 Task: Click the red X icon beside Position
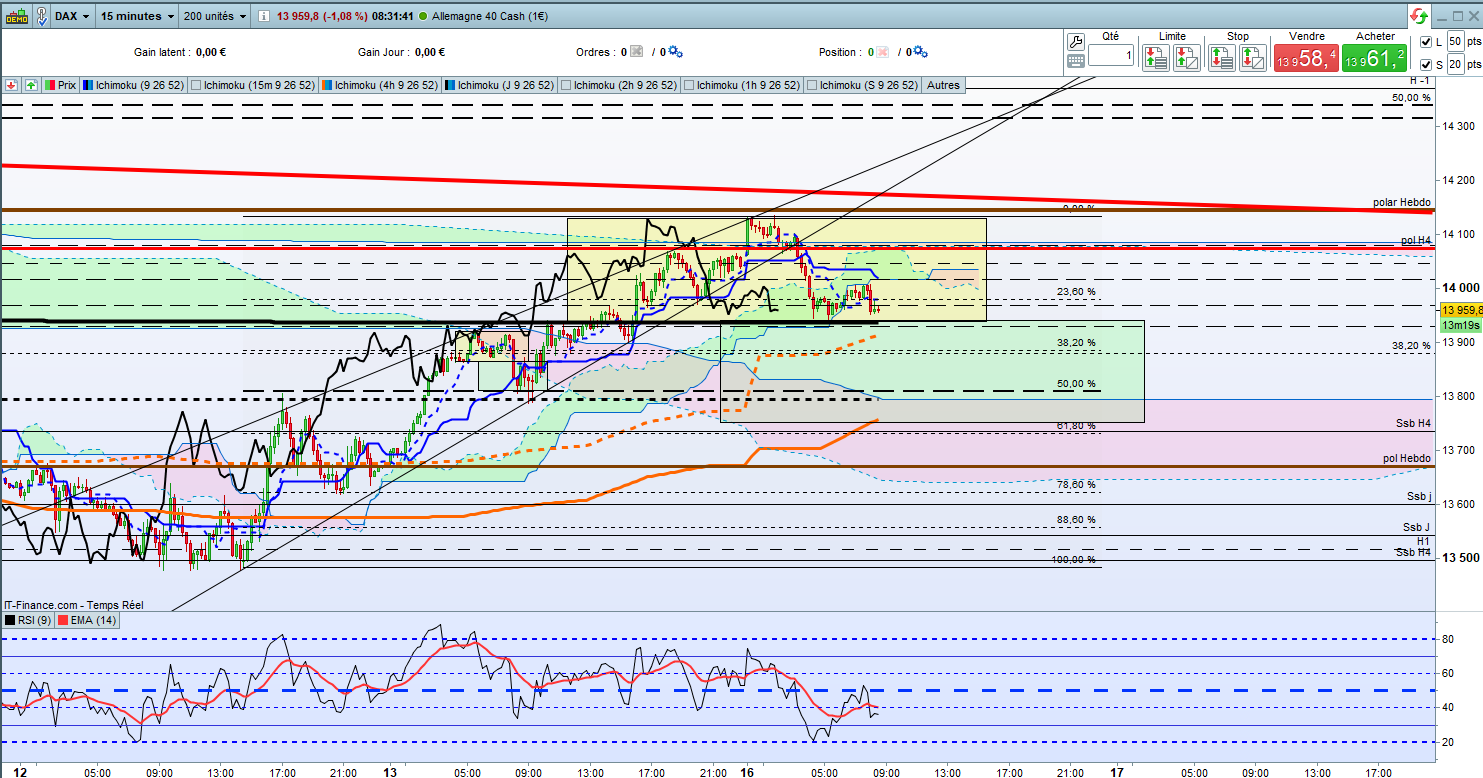(x=883, y=52)
